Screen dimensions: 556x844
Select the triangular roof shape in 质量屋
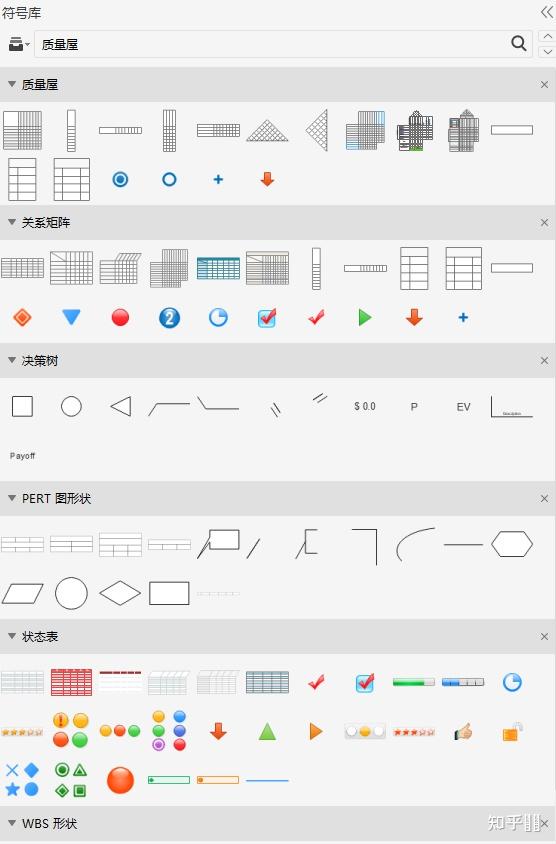(268, 130)
